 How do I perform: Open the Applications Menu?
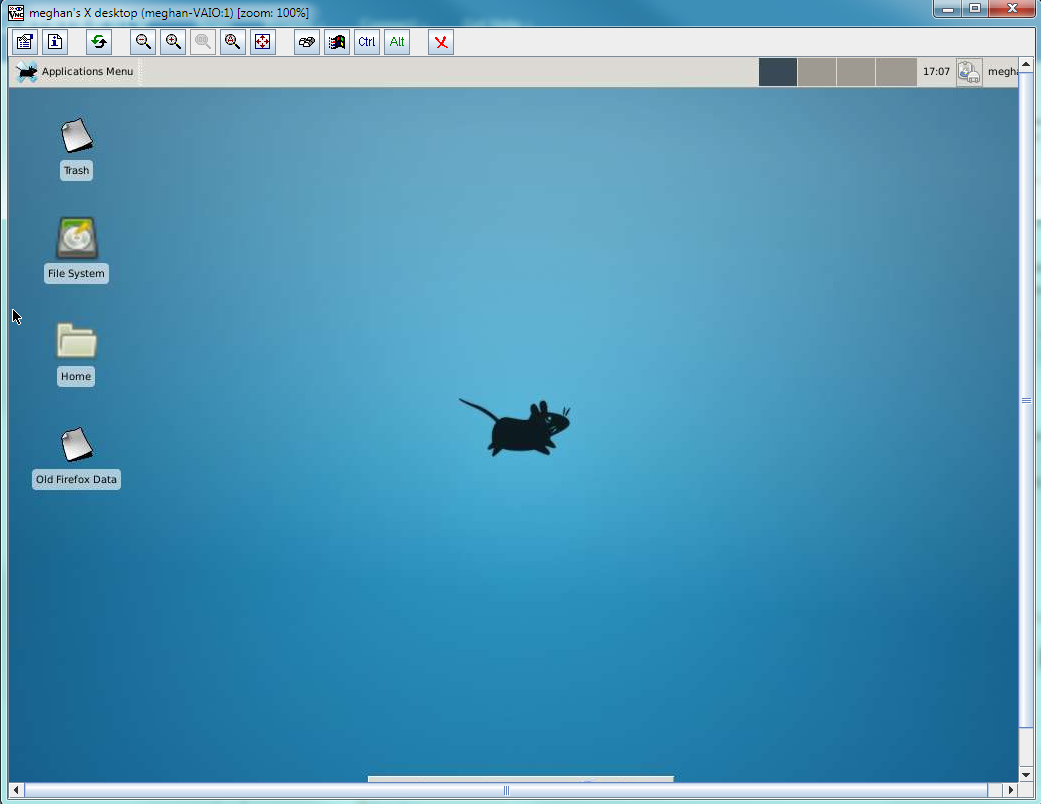click(74, 71)
